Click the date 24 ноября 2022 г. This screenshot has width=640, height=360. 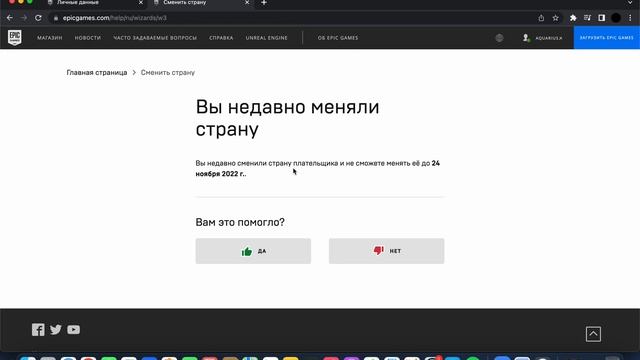tap(318, 168)
